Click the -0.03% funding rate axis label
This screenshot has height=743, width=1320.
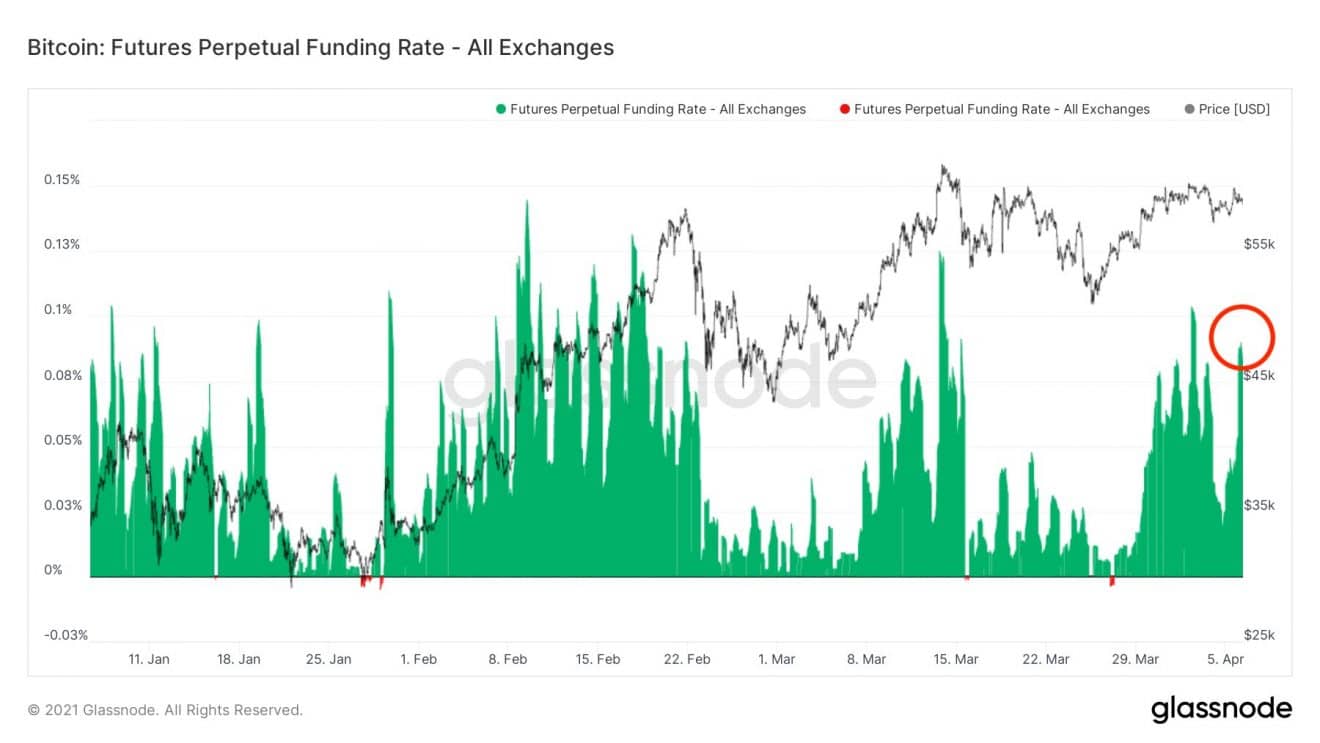click(65, 635)
